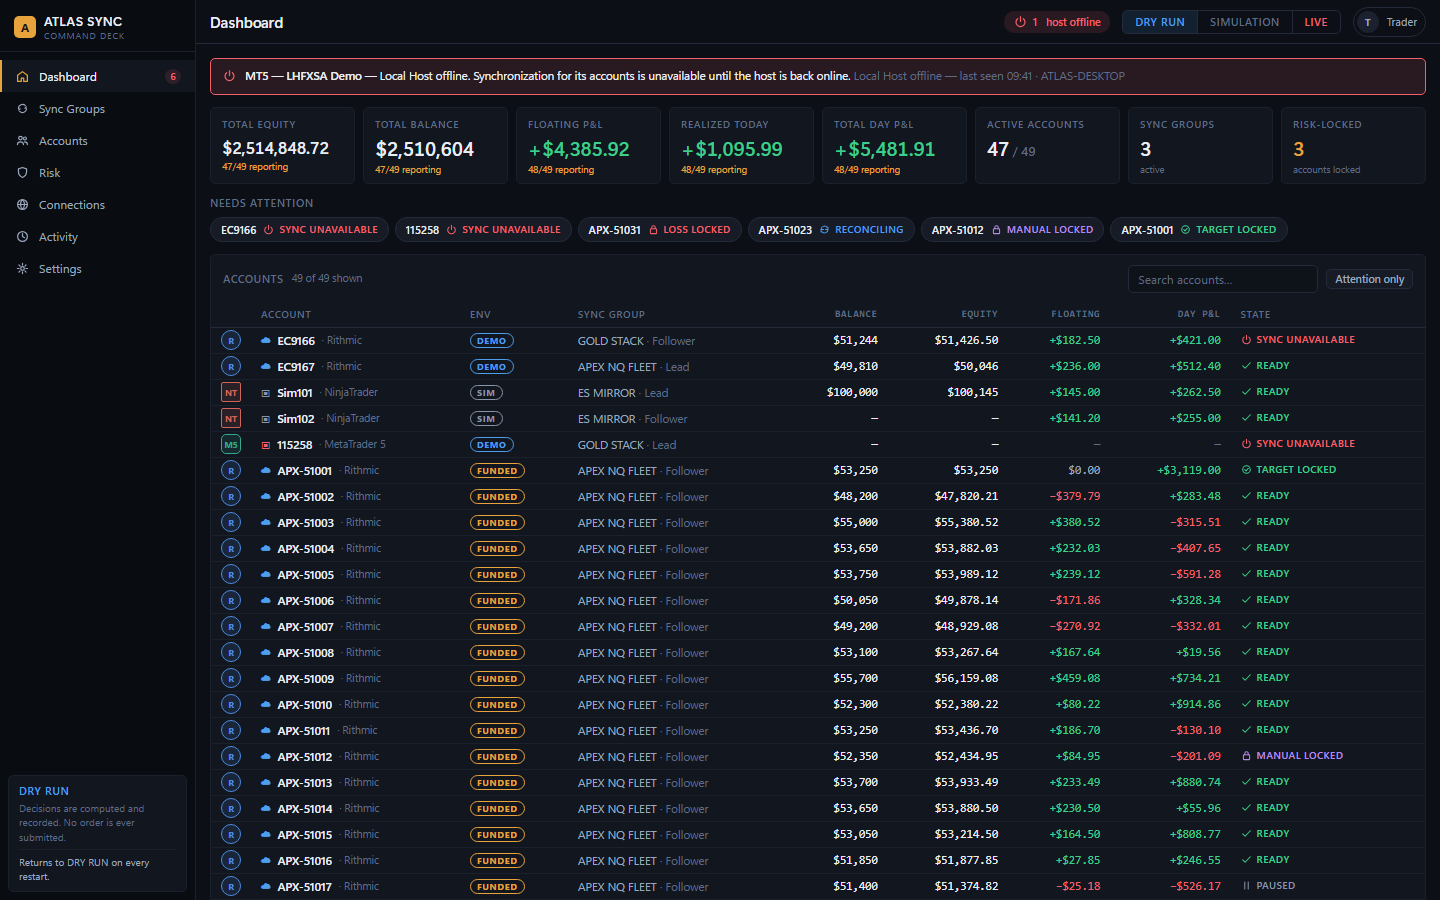Toggle the Attention only filter
This screenshot has height=900, width=1440.
(x=1369, y=279)
